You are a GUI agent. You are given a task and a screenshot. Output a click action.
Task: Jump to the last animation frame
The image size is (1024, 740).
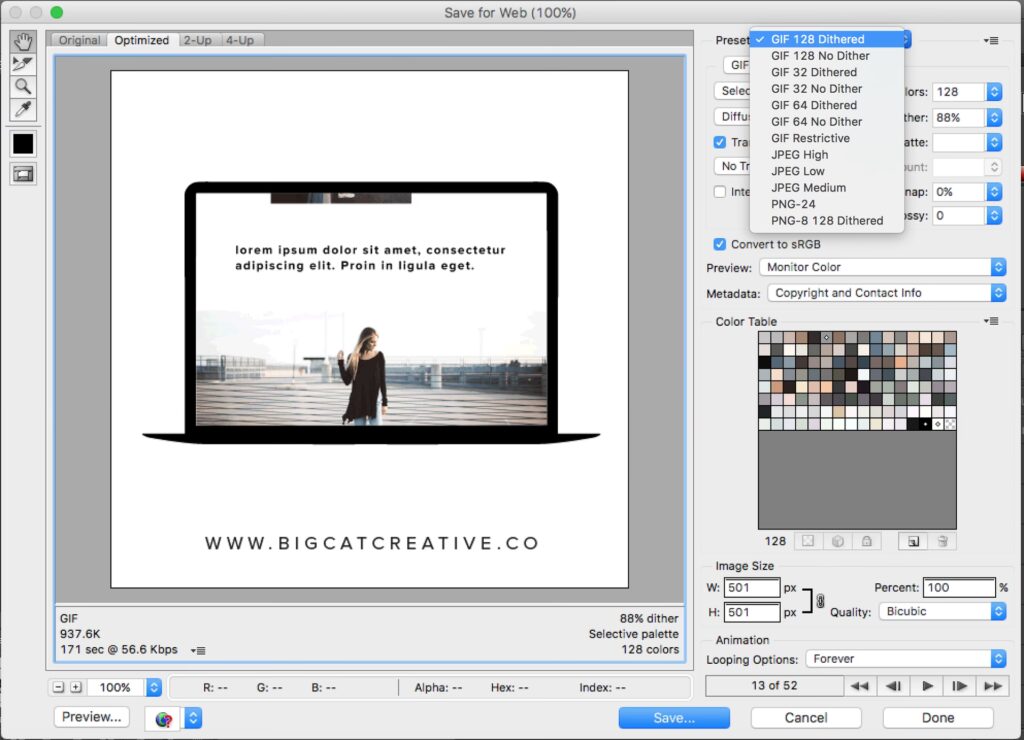pyautogui.click(x=992, y=686)
